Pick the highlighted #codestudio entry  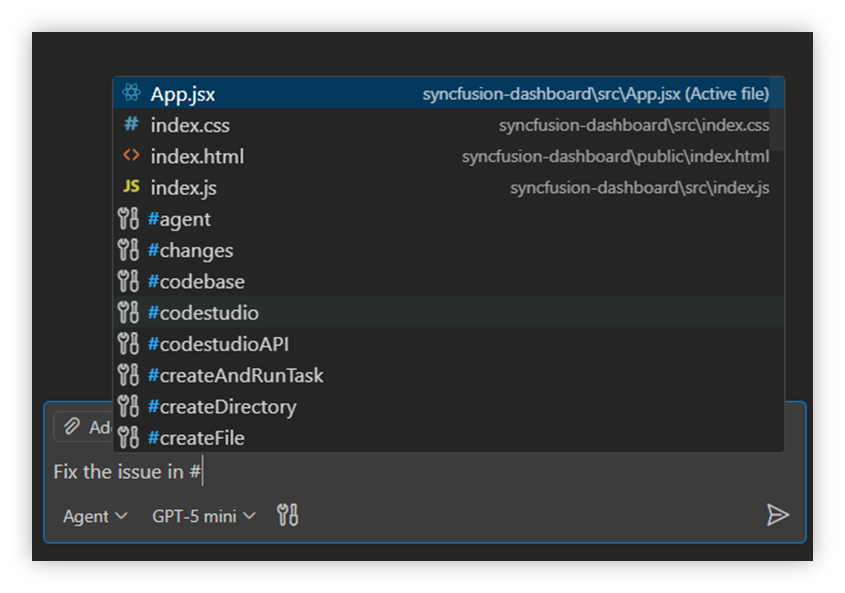point(203,313)
